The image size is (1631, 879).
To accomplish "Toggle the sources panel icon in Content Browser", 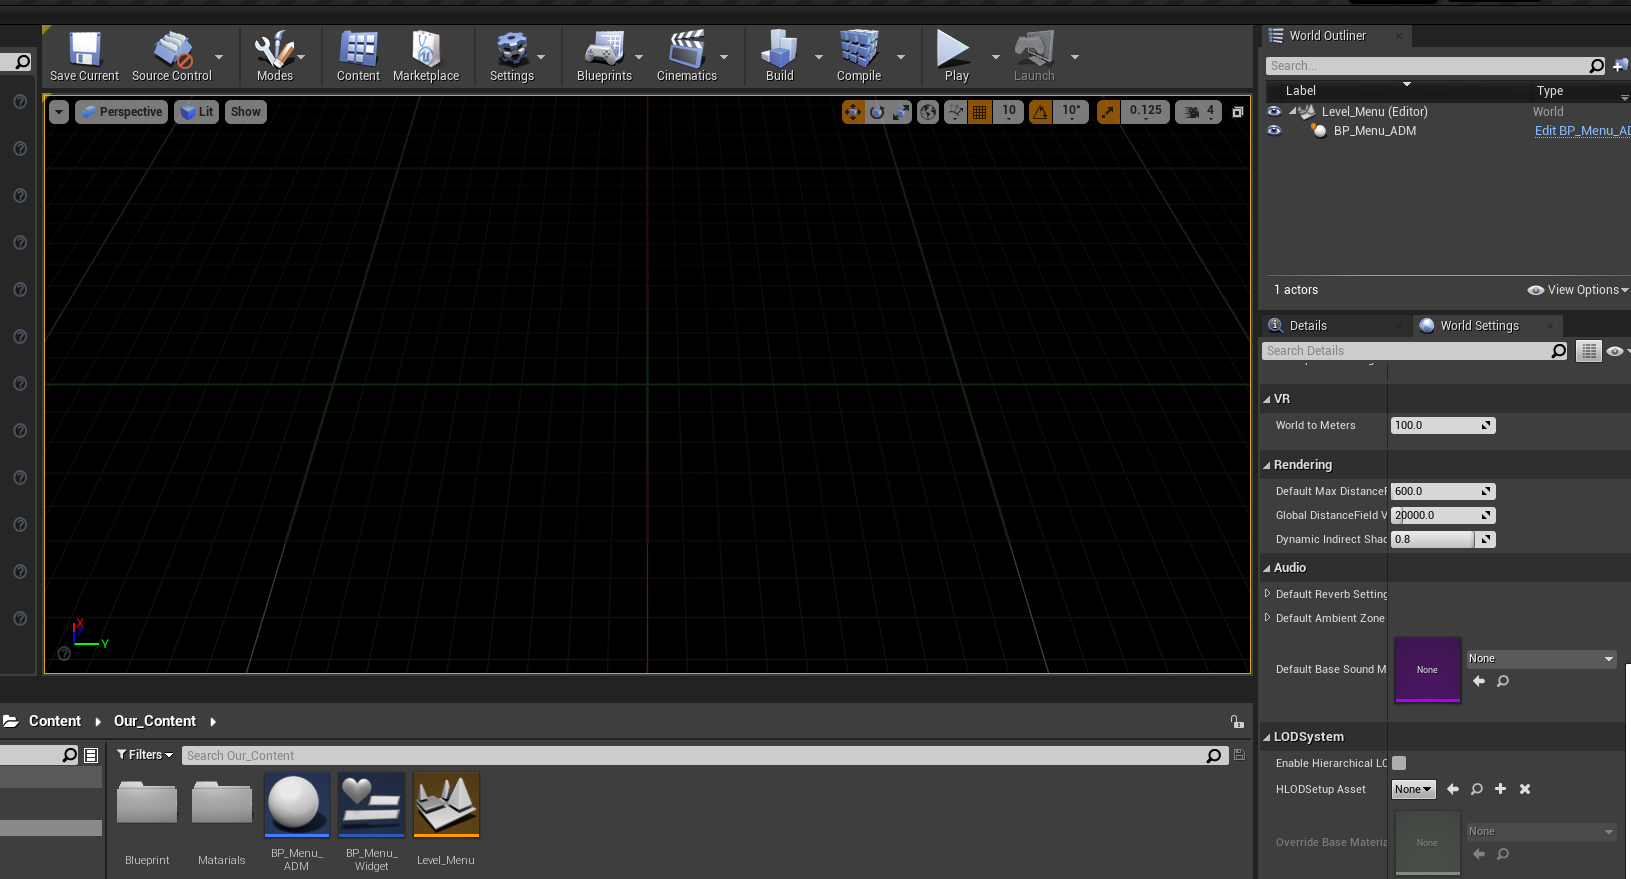I will pos(91,755).
